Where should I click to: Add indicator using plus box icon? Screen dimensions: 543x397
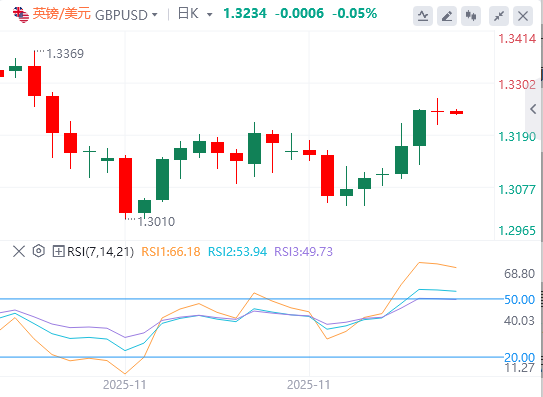pos(59,251)
